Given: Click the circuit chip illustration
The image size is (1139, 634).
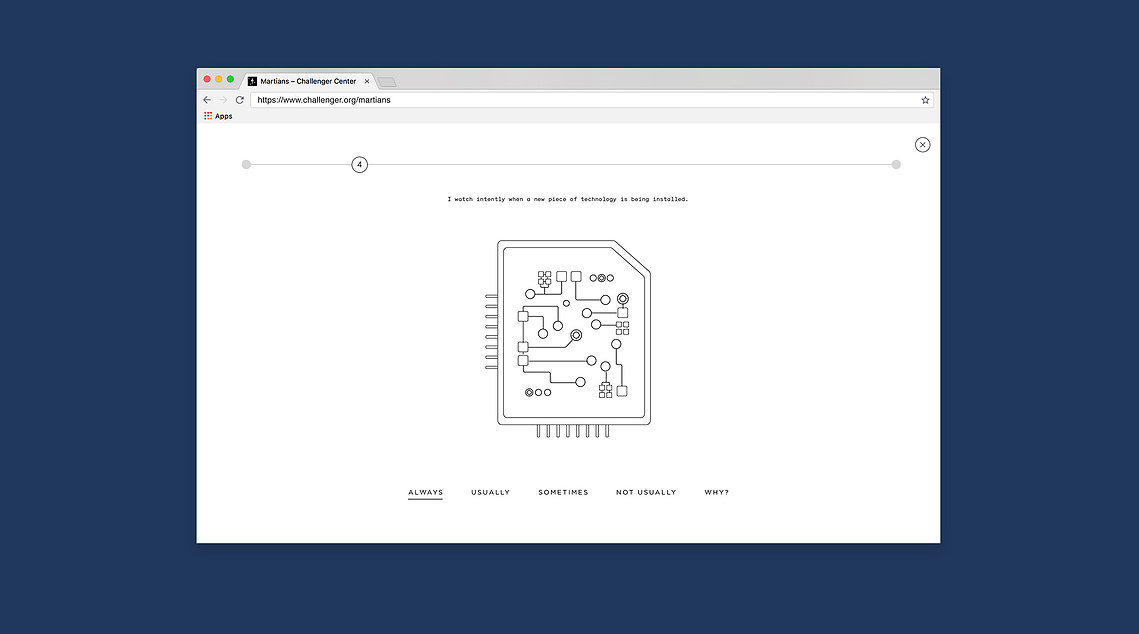Looking at the screenshot, I should tap(568, 338).
